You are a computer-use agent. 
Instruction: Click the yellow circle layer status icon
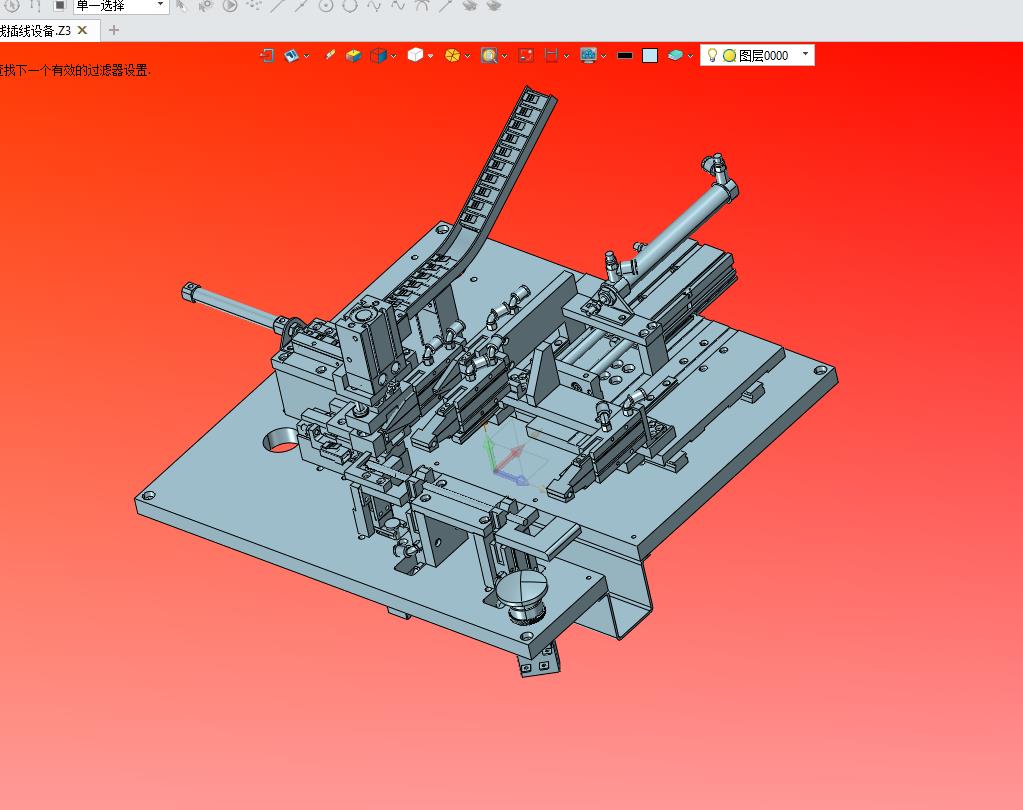click(x=729, y=56)
